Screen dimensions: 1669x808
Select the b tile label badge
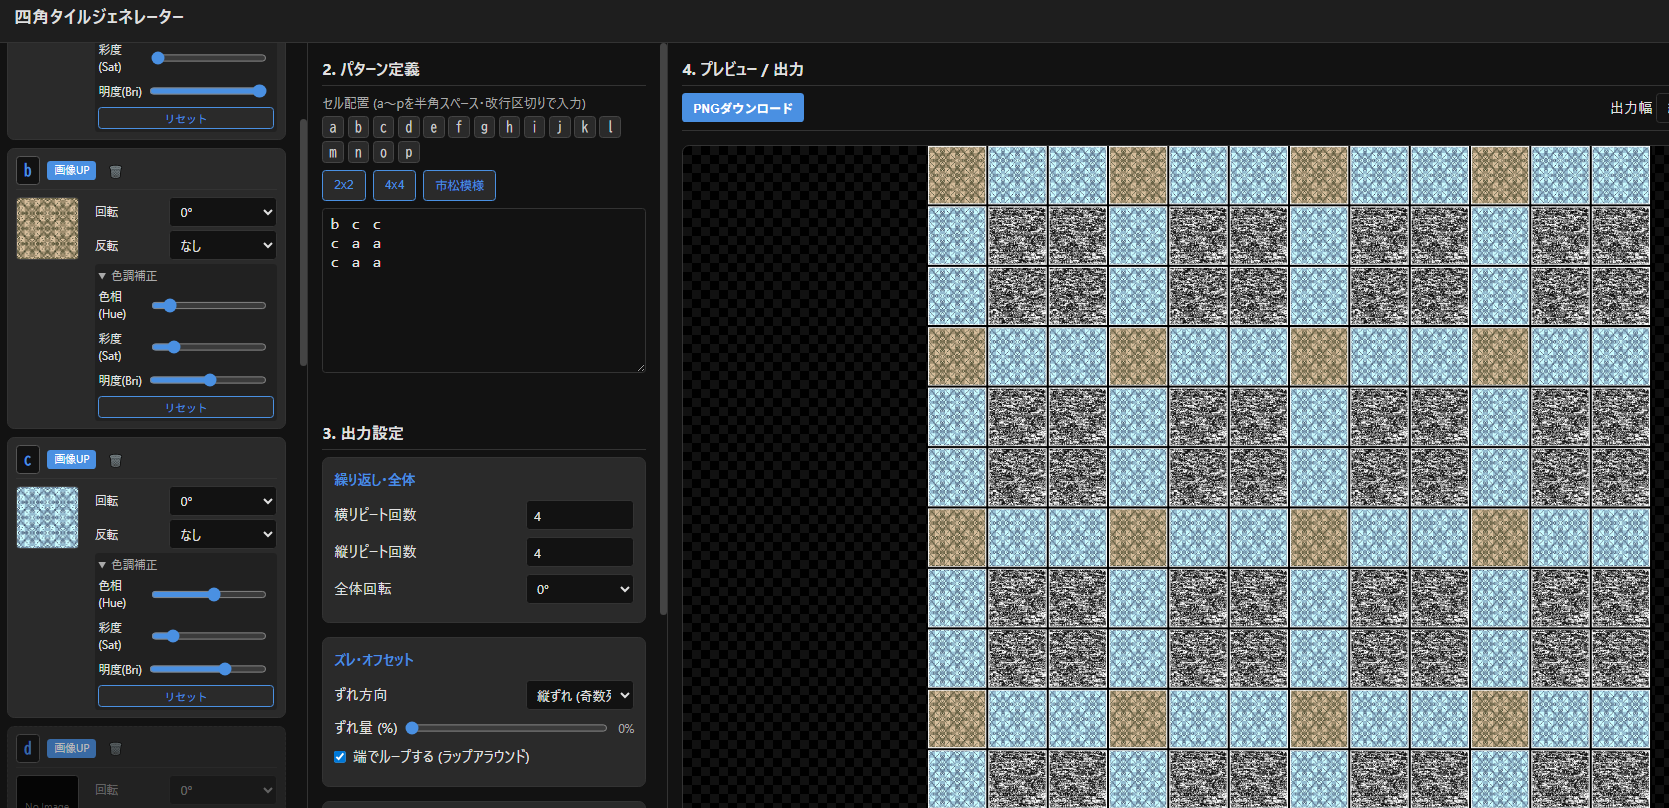click(27, 171)
